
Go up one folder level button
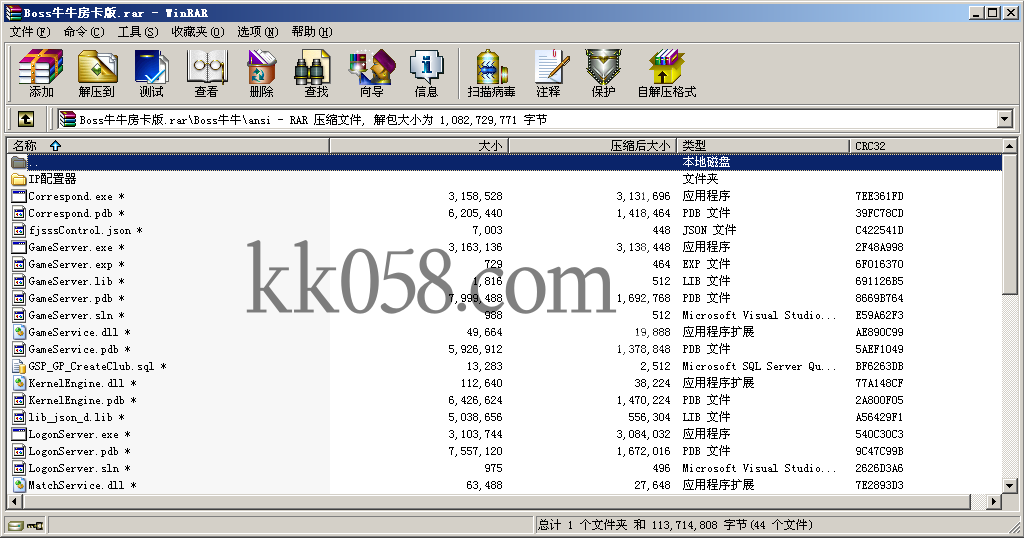coord(25,119)
